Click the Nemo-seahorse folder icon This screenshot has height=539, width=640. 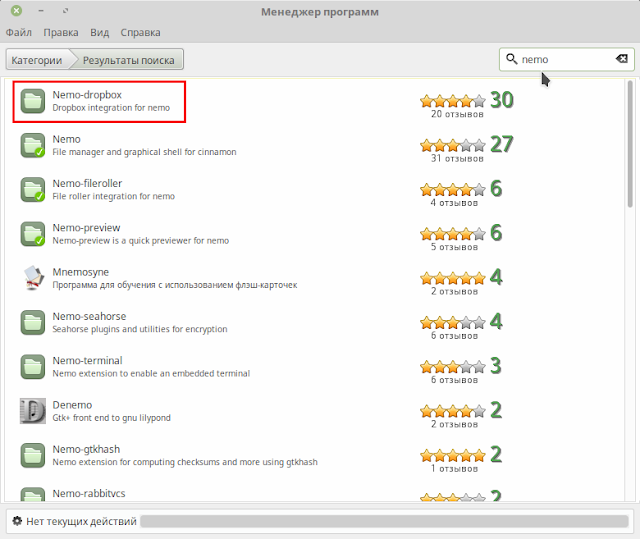tap(33, 322)
